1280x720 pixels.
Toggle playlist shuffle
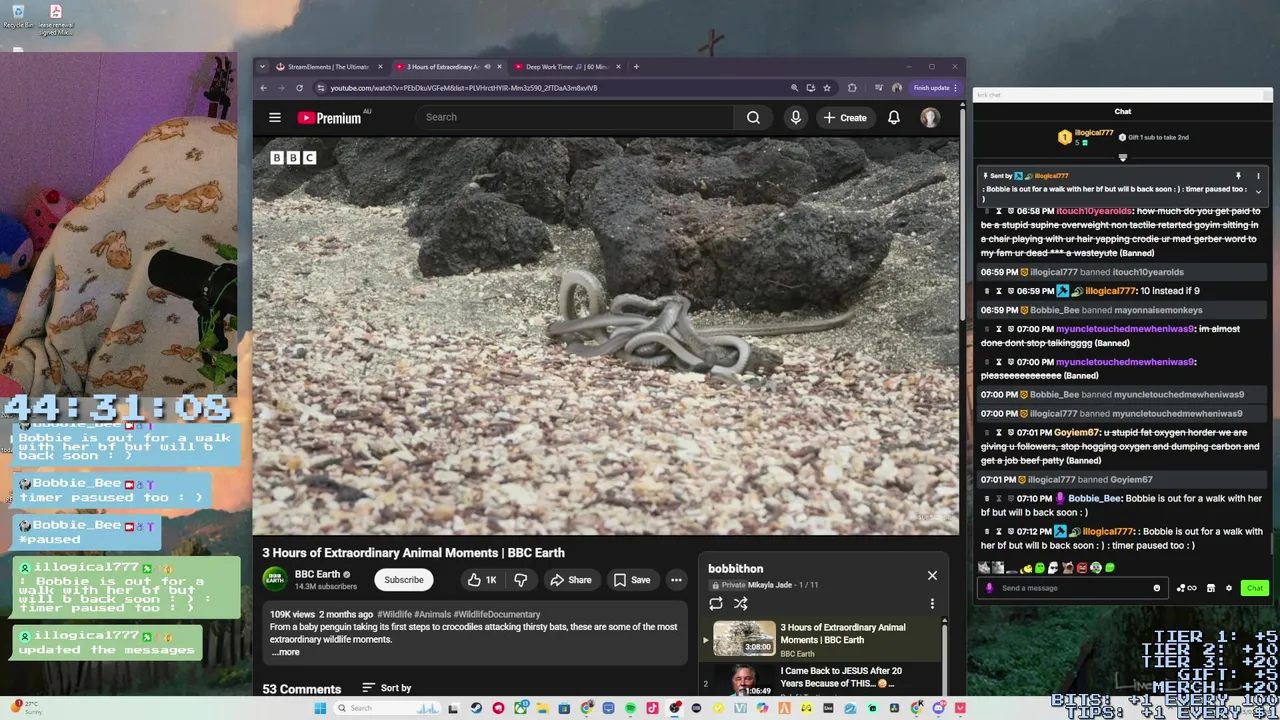[741, 603]
